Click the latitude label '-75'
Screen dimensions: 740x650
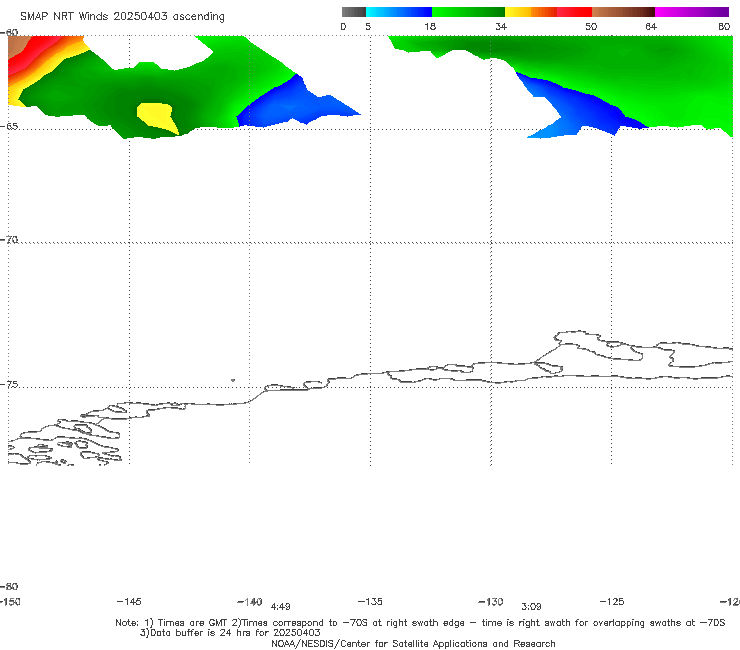(x=9, y=385)
